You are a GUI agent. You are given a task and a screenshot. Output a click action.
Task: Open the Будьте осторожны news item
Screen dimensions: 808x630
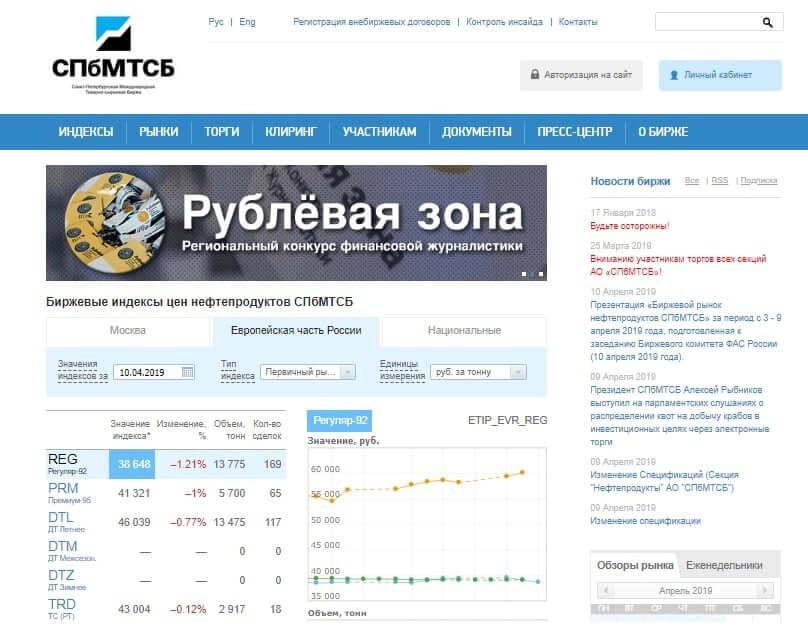pyautogui.click(x=629, y=226)
